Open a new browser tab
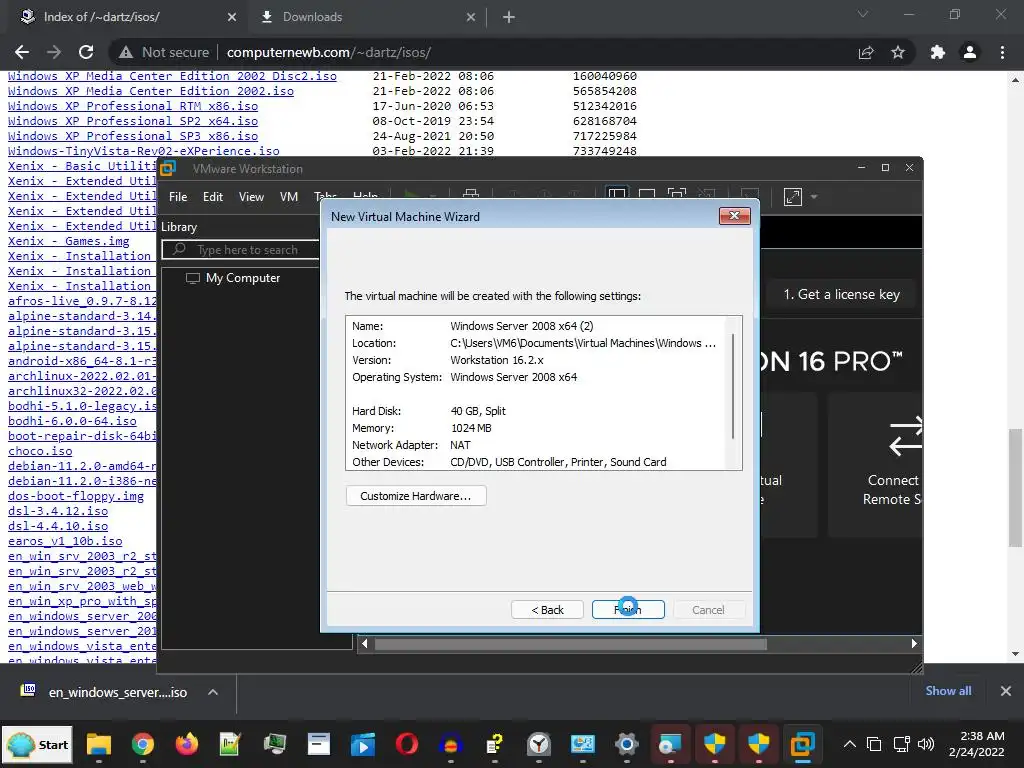1024x768 pixels. pyautogui.click(x=509, y=17)
